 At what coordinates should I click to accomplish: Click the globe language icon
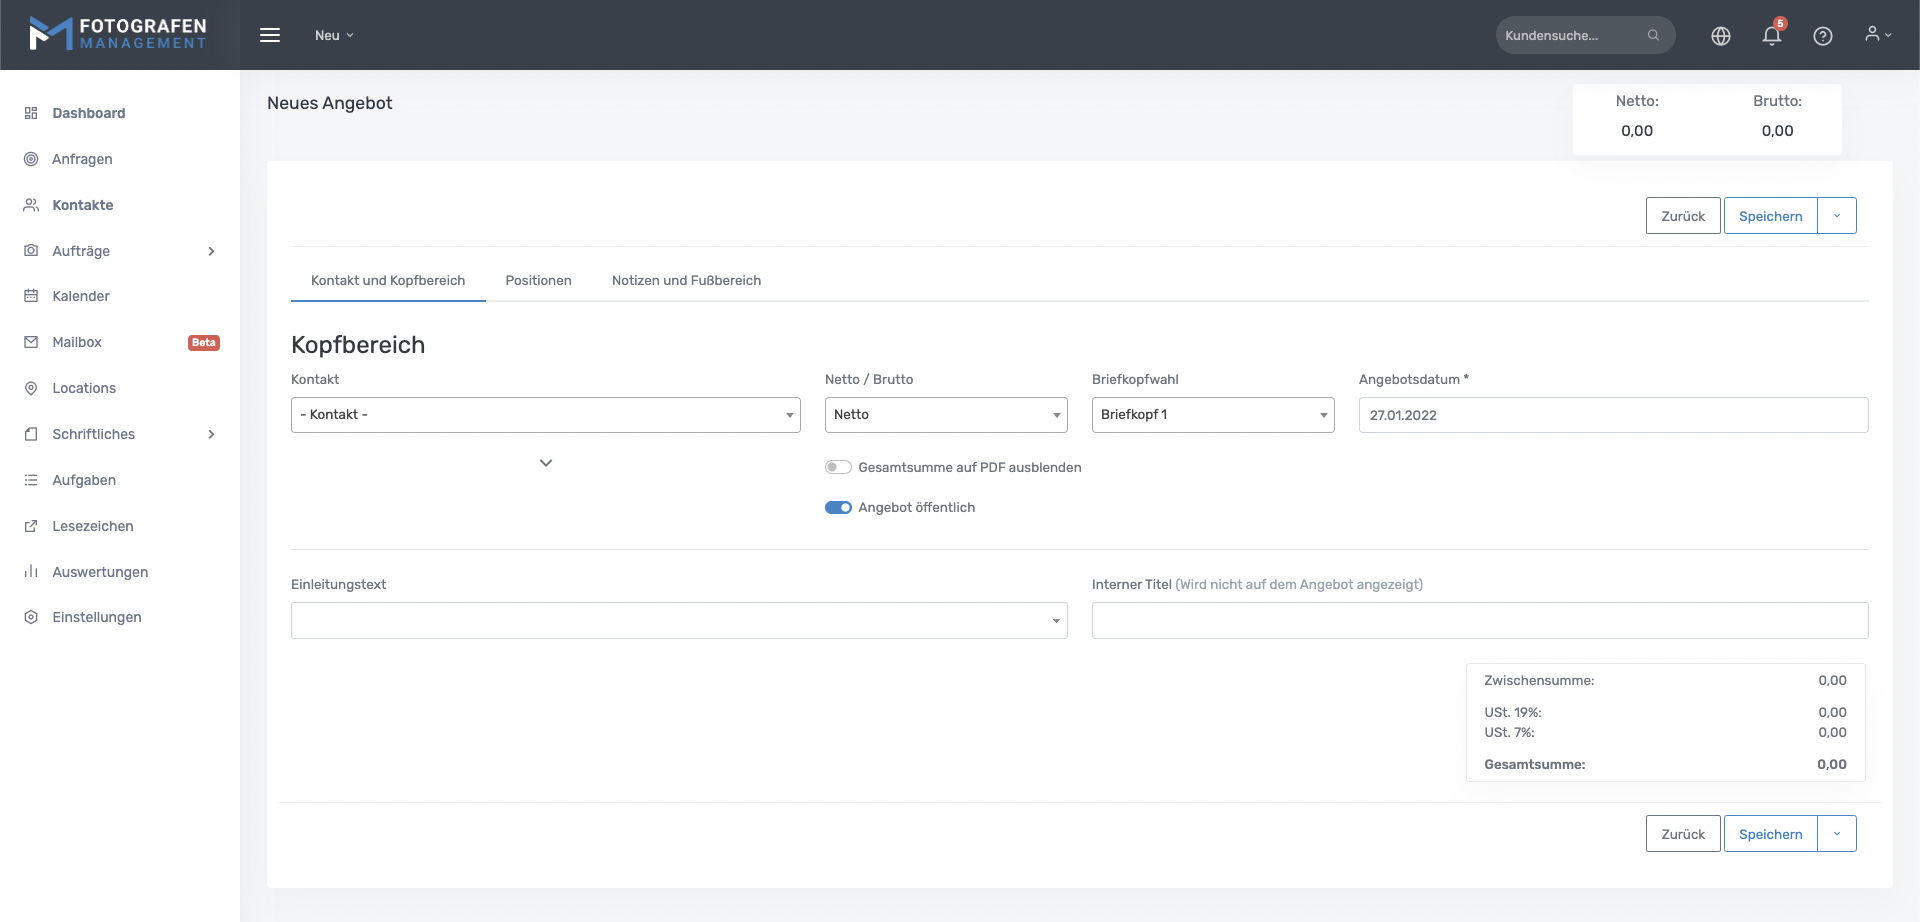[x=1720, y=36]
